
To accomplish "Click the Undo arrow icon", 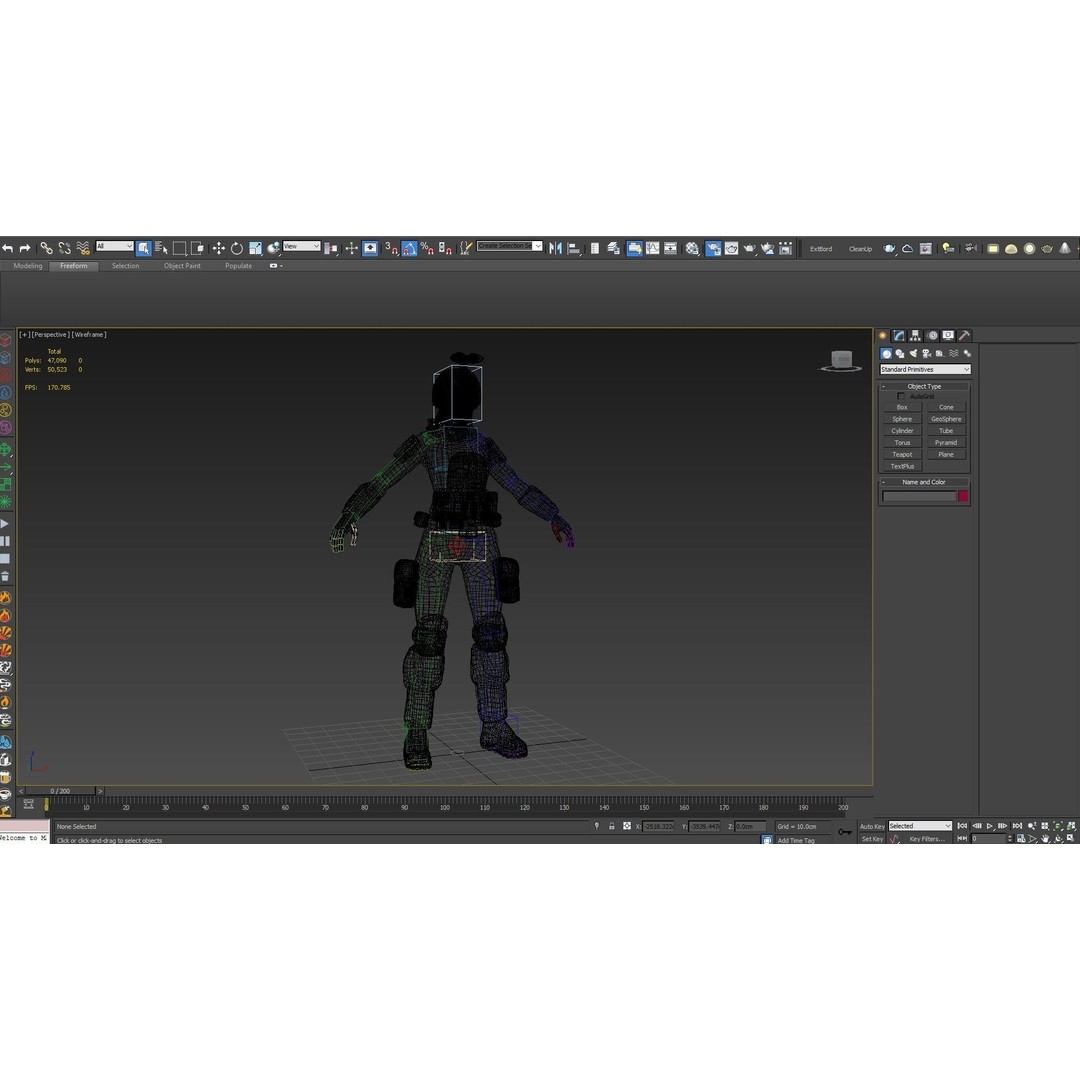I will (8, 249).
